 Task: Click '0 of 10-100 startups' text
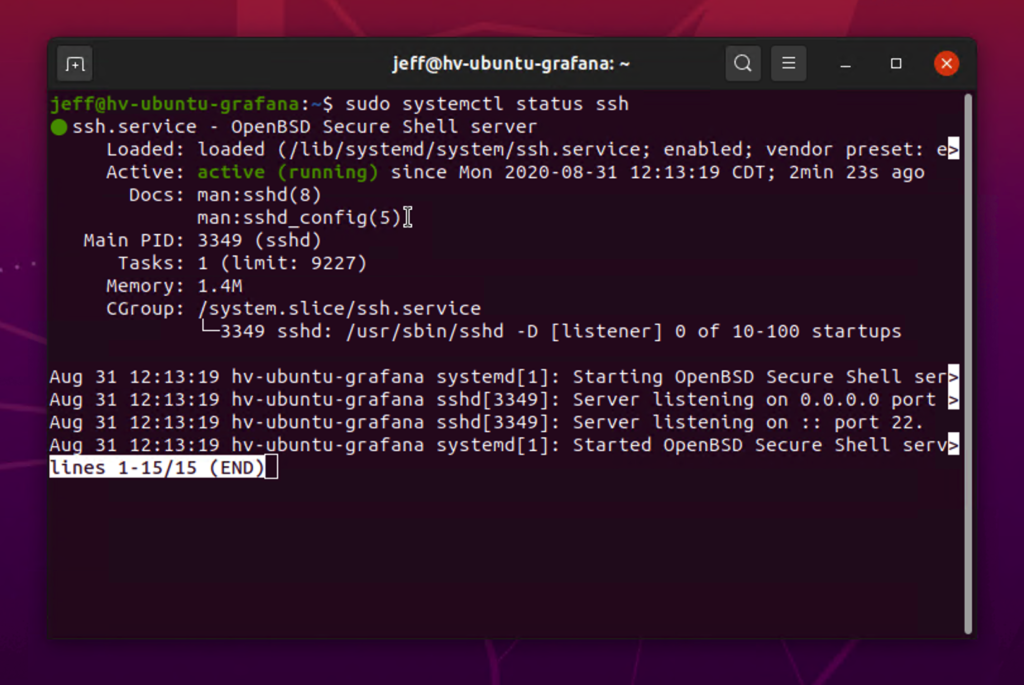(x=788, y=331)
